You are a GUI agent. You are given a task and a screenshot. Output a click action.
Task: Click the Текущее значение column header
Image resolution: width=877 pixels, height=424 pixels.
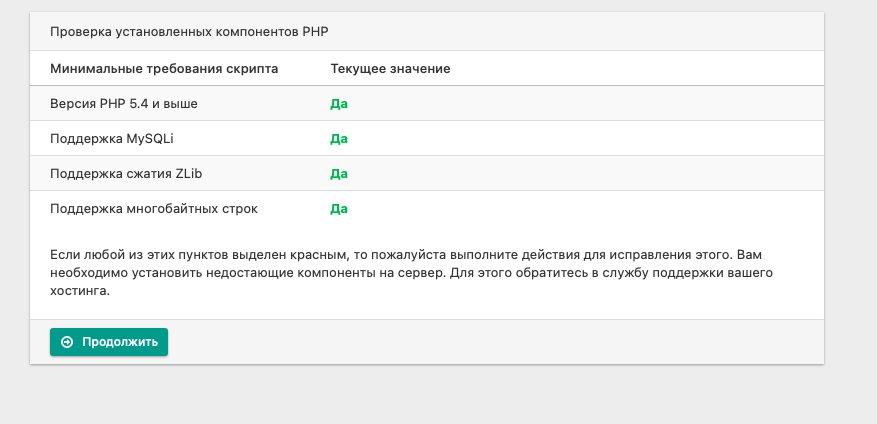(390, 69)
